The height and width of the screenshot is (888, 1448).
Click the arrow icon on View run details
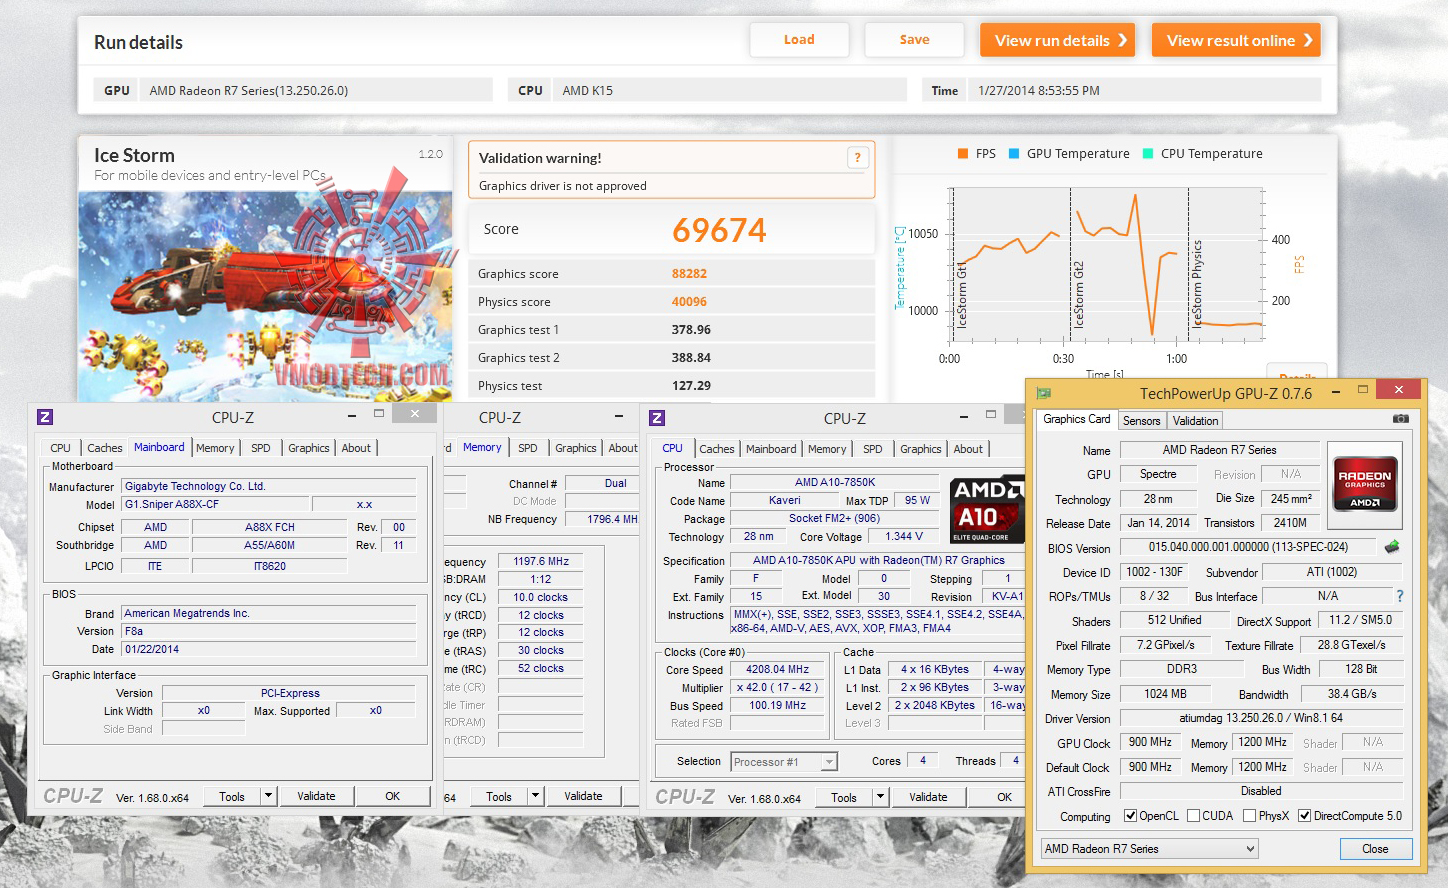pos(1122,40)
